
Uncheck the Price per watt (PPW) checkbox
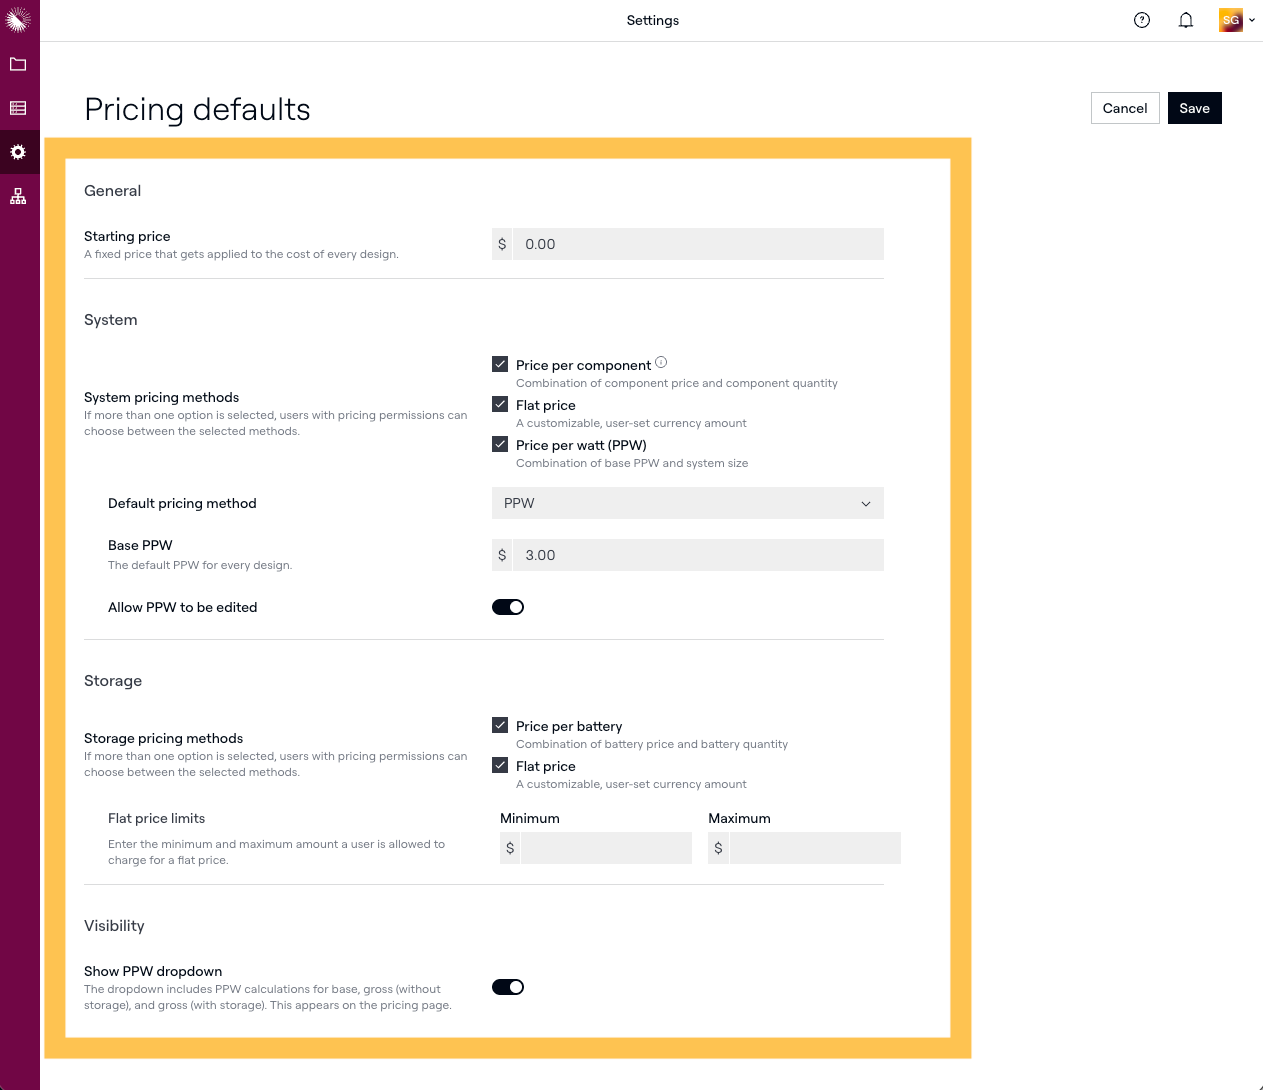[x=500, y=444]
